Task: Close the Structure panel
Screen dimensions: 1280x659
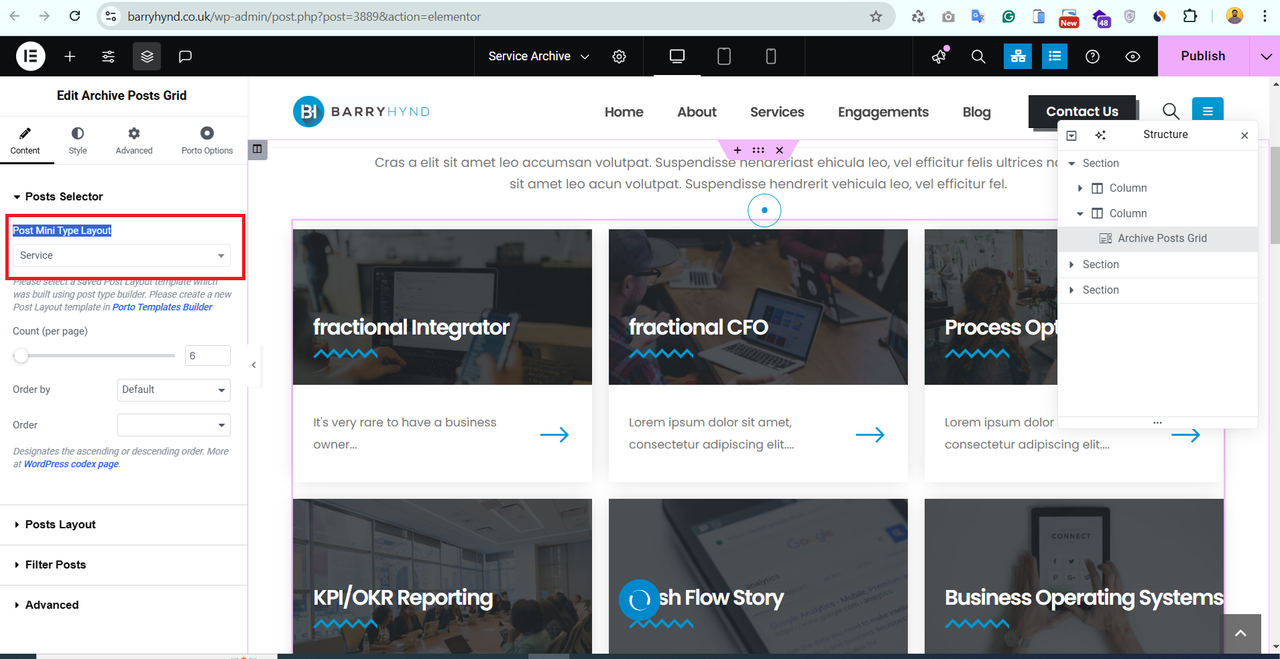Action: tap(1244, 135)
